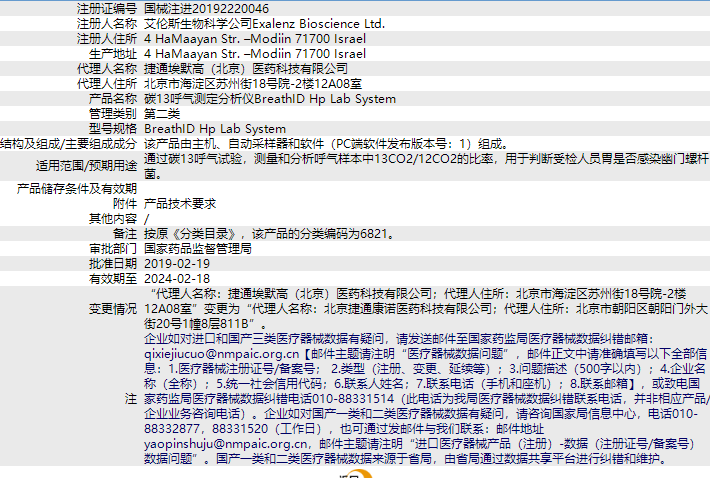The width and height of the screenshot is (710, 478).
Task: Click the 注册人住所 address value
Action: pyautogui.click(x=255, y=38)
